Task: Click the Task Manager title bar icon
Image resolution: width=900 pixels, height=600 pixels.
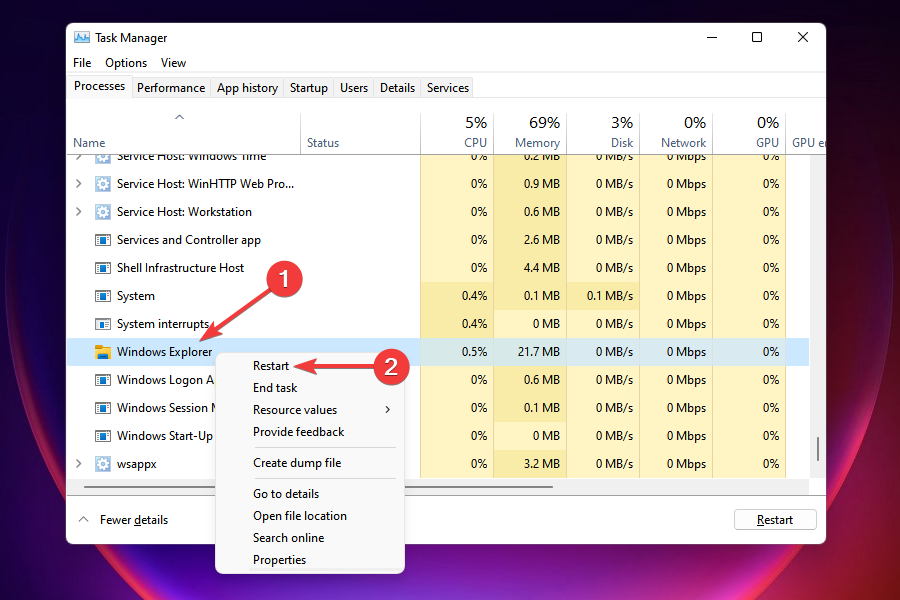Action: click(82, 37)
